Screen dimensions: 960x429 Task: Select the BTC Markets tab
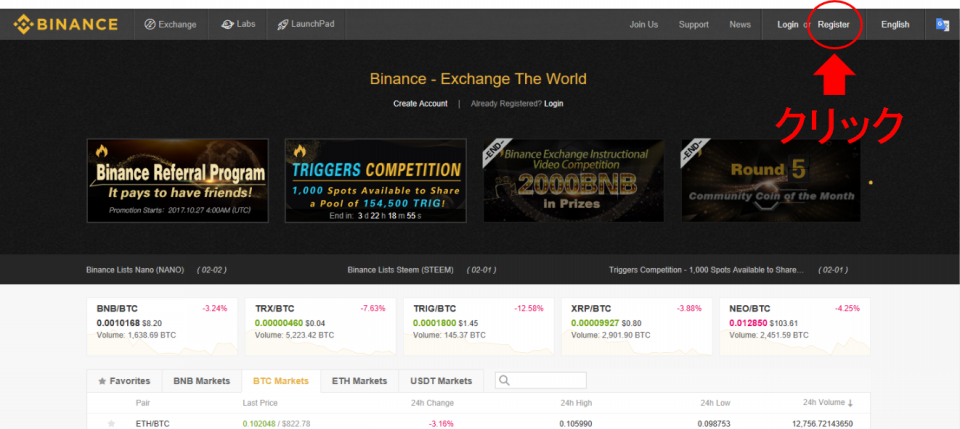coord(281,381)
